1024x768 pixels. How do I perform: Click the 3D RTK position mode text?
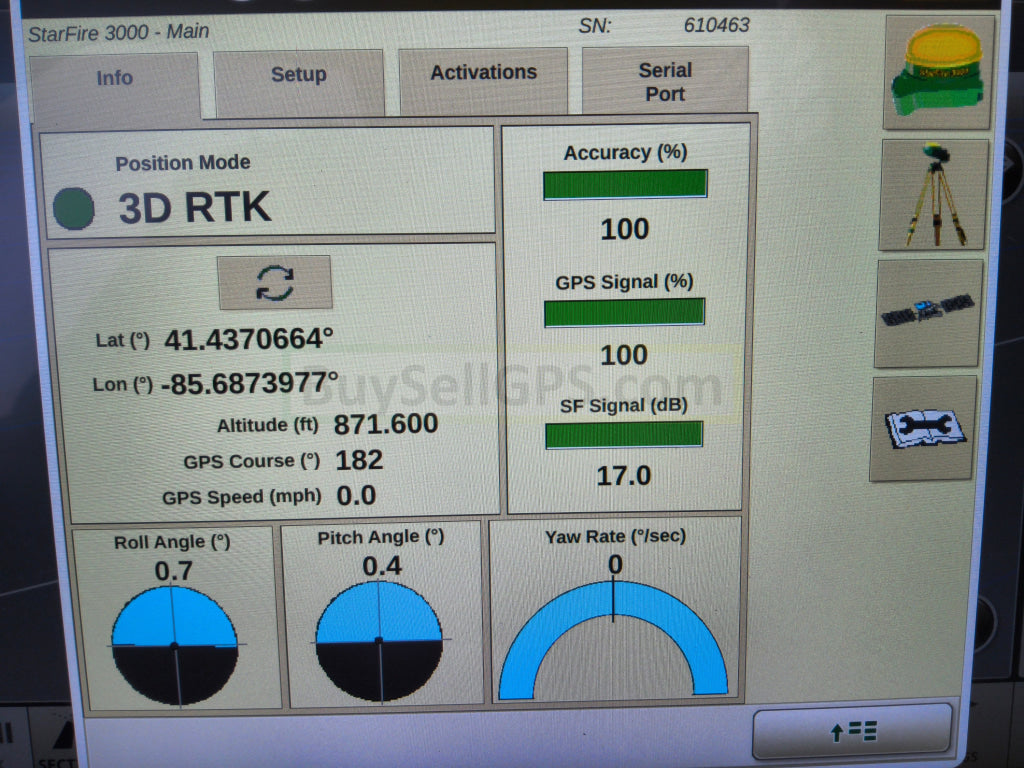[x=195, y=208]
